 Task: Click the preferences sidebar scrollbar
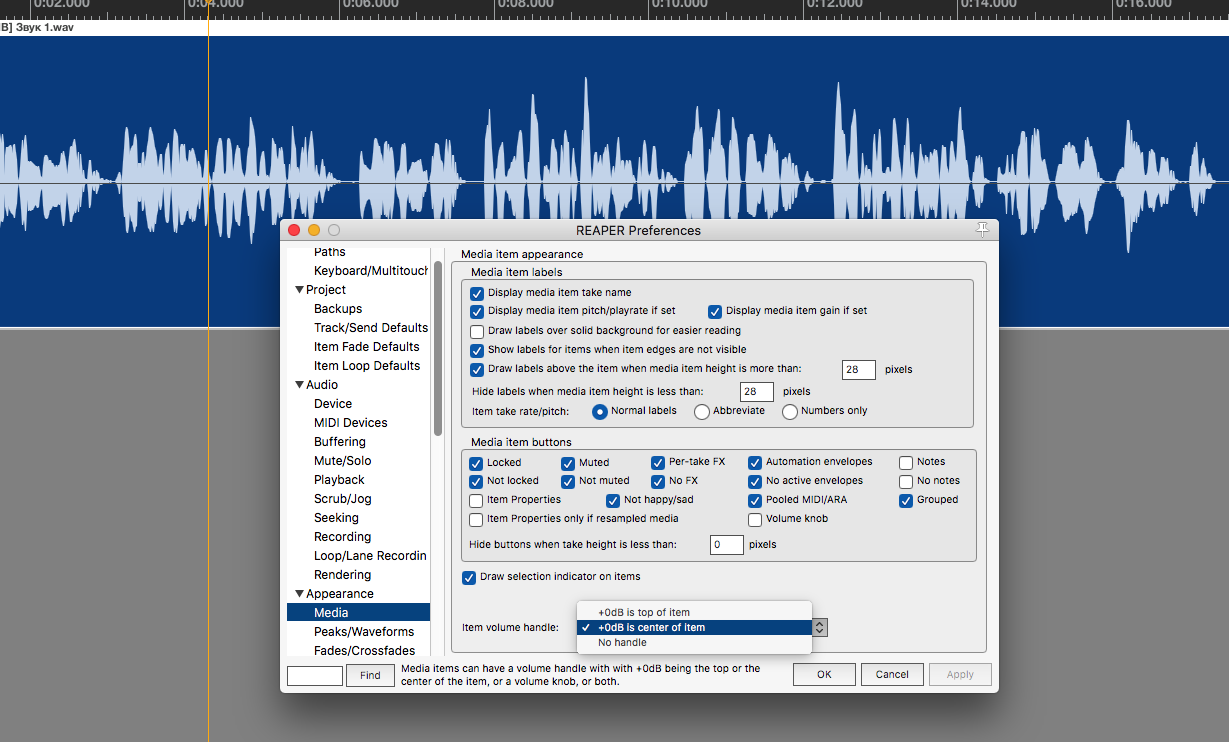pyautogui.click(x=438, y=350)
